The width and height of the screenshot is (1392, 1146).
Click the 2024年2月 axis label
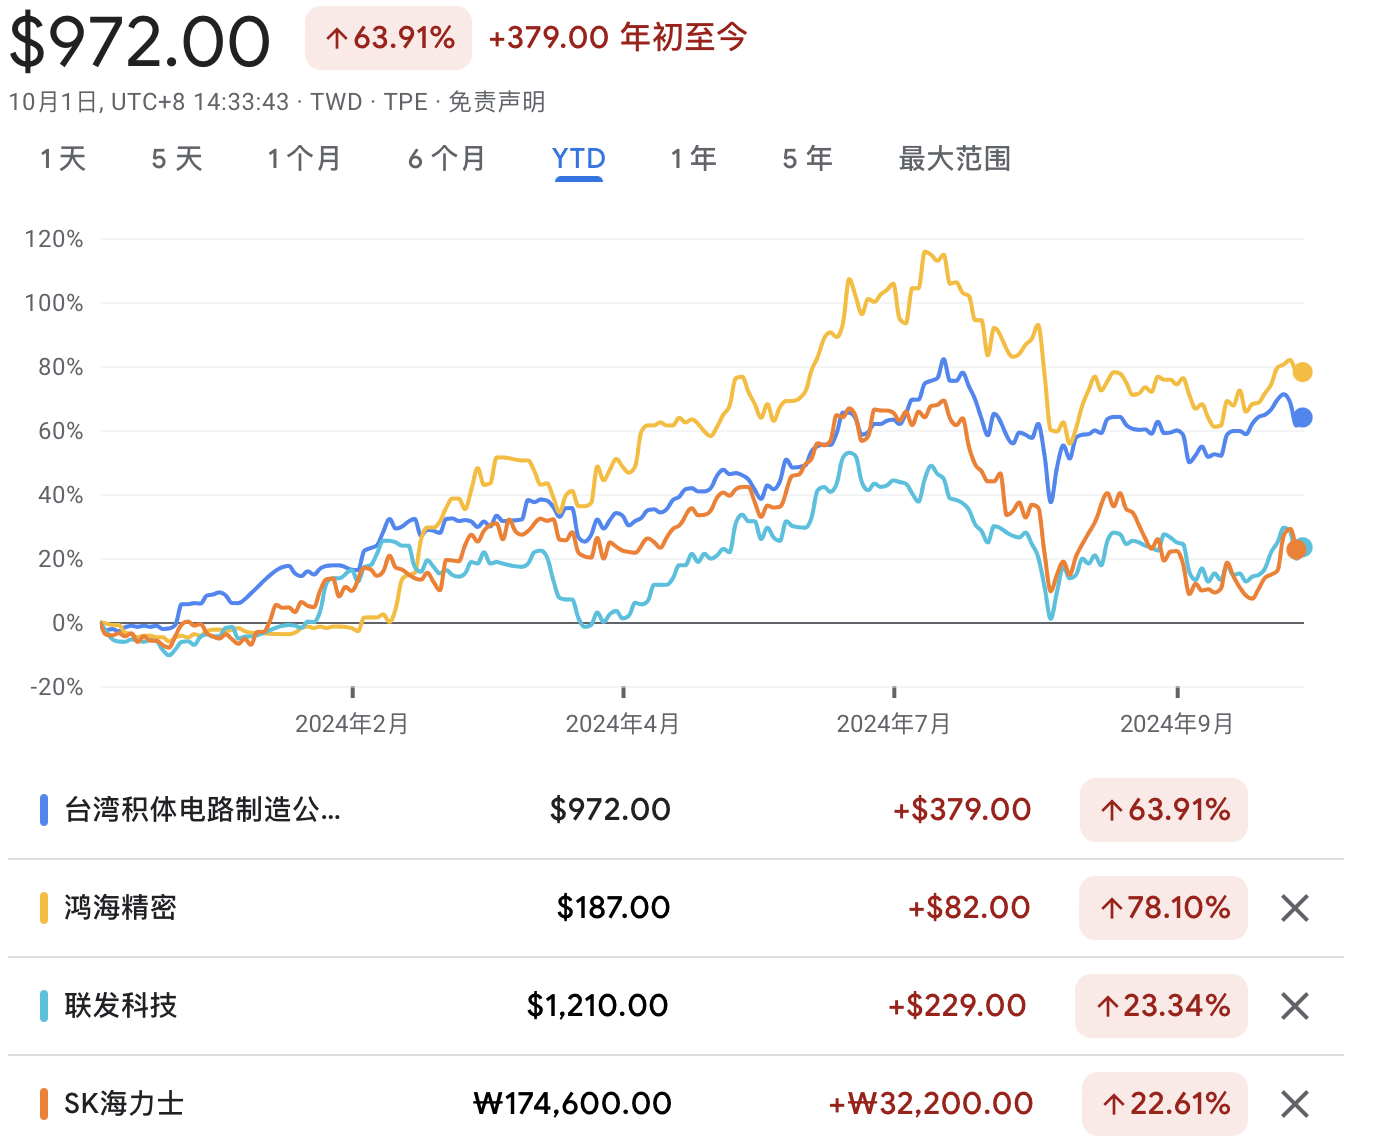point(352,724)
